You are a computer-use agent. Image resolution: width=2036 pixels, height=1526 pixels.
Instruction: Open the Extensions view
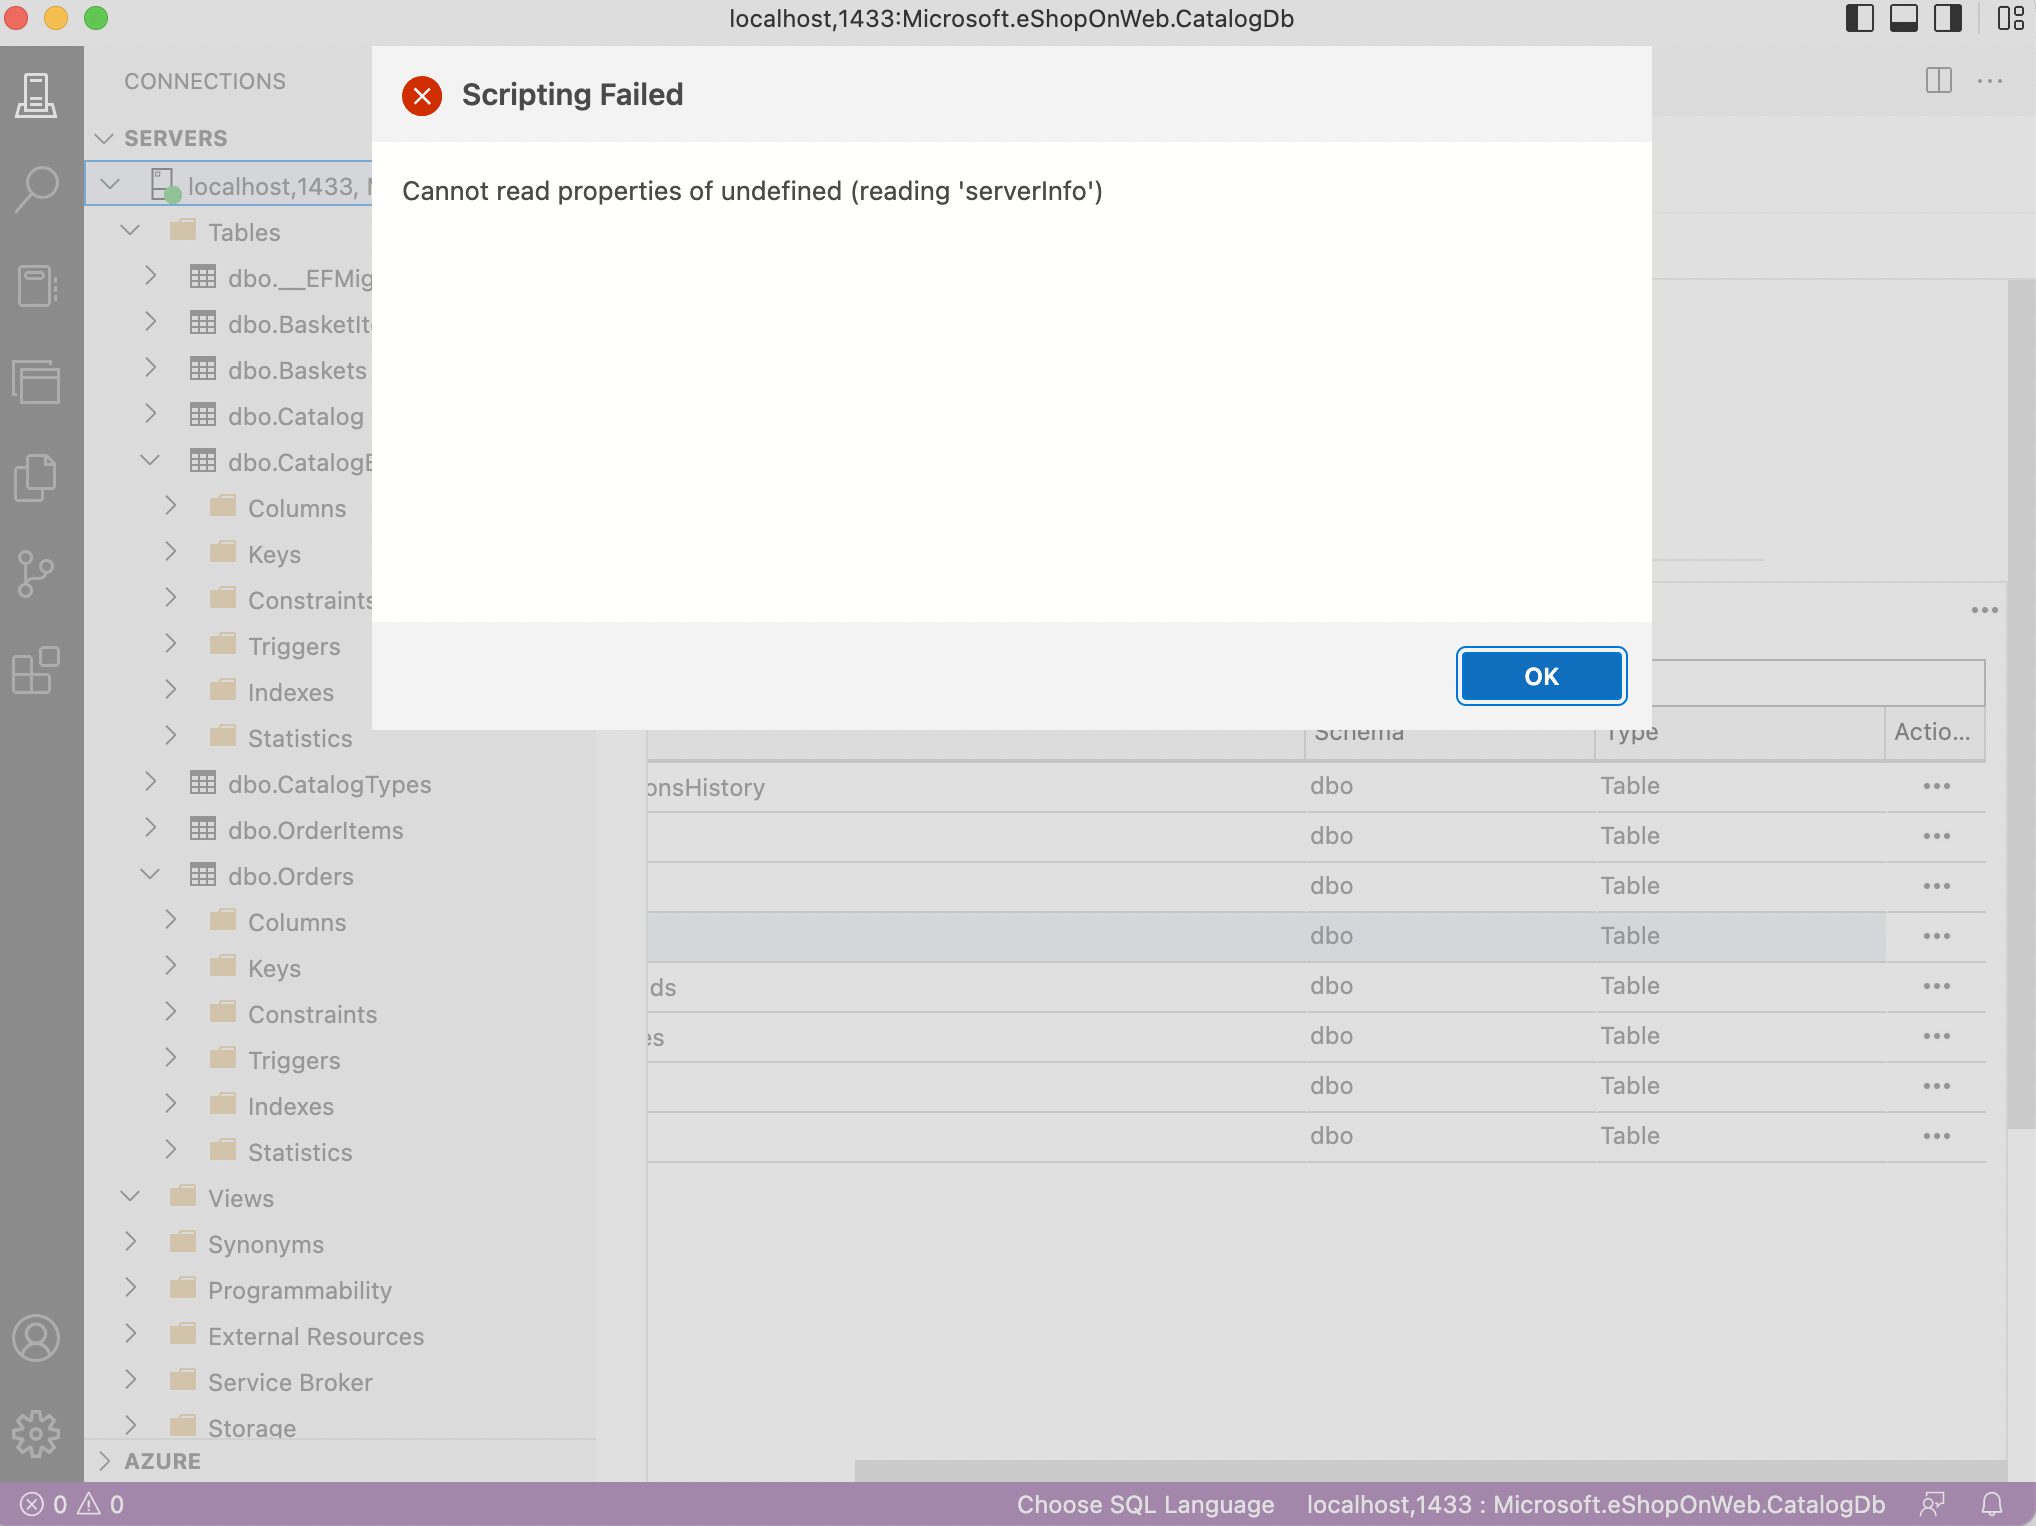tap(35, 670)
